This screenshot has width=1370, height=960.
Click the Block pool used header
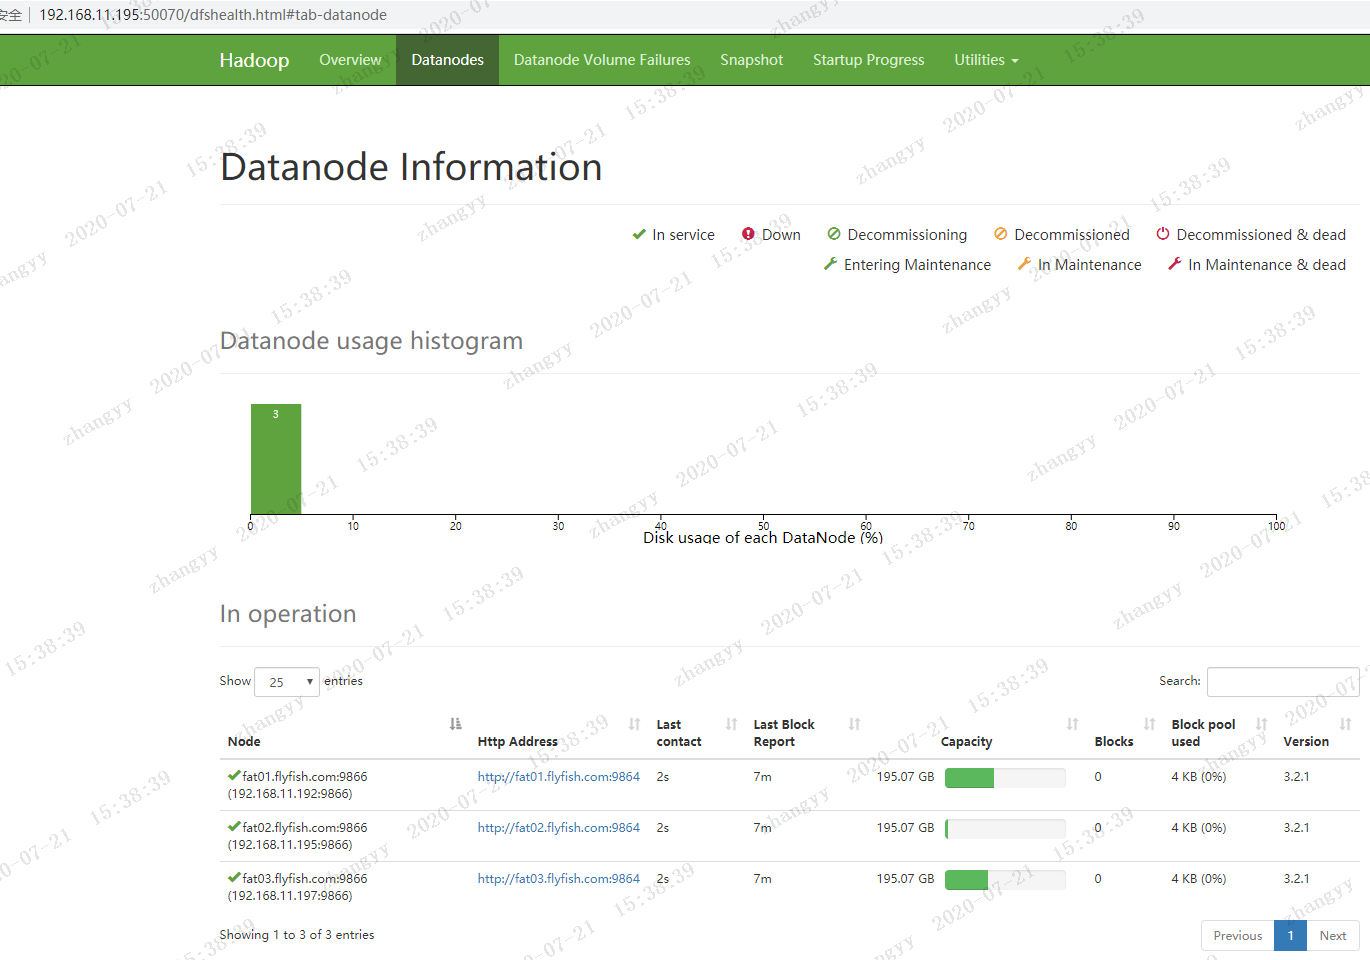[x=1203, y=733]
